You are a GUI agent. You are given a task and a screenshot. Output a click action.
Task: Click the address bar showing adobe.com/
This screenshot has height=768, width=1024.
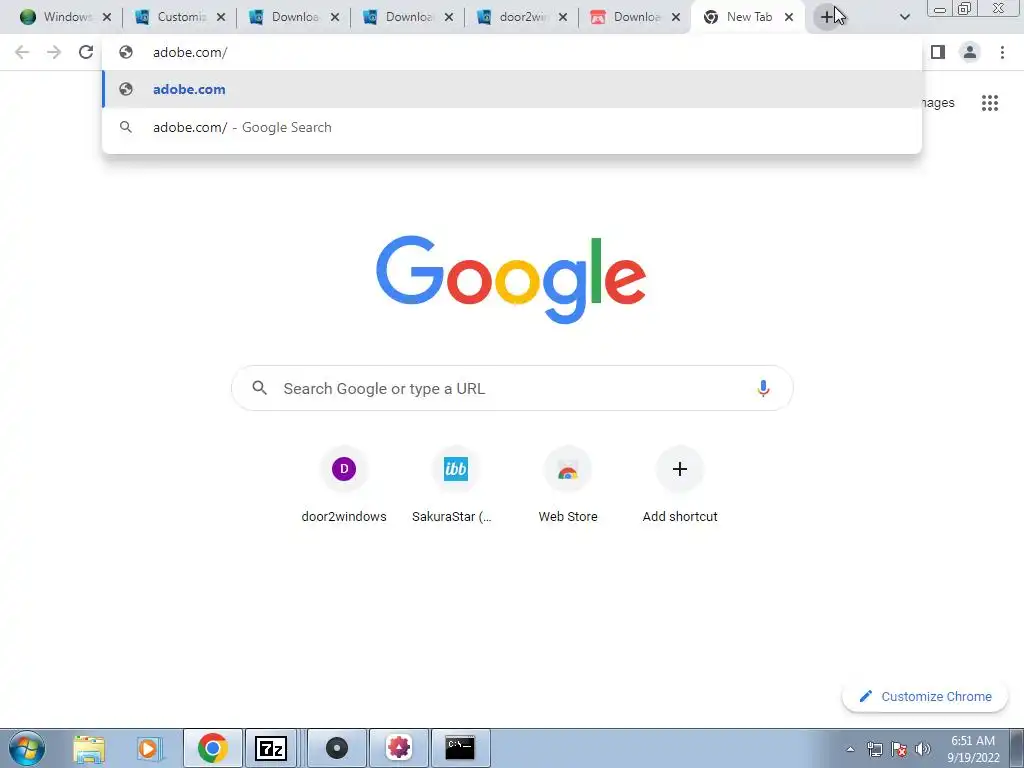pos(512,52)
